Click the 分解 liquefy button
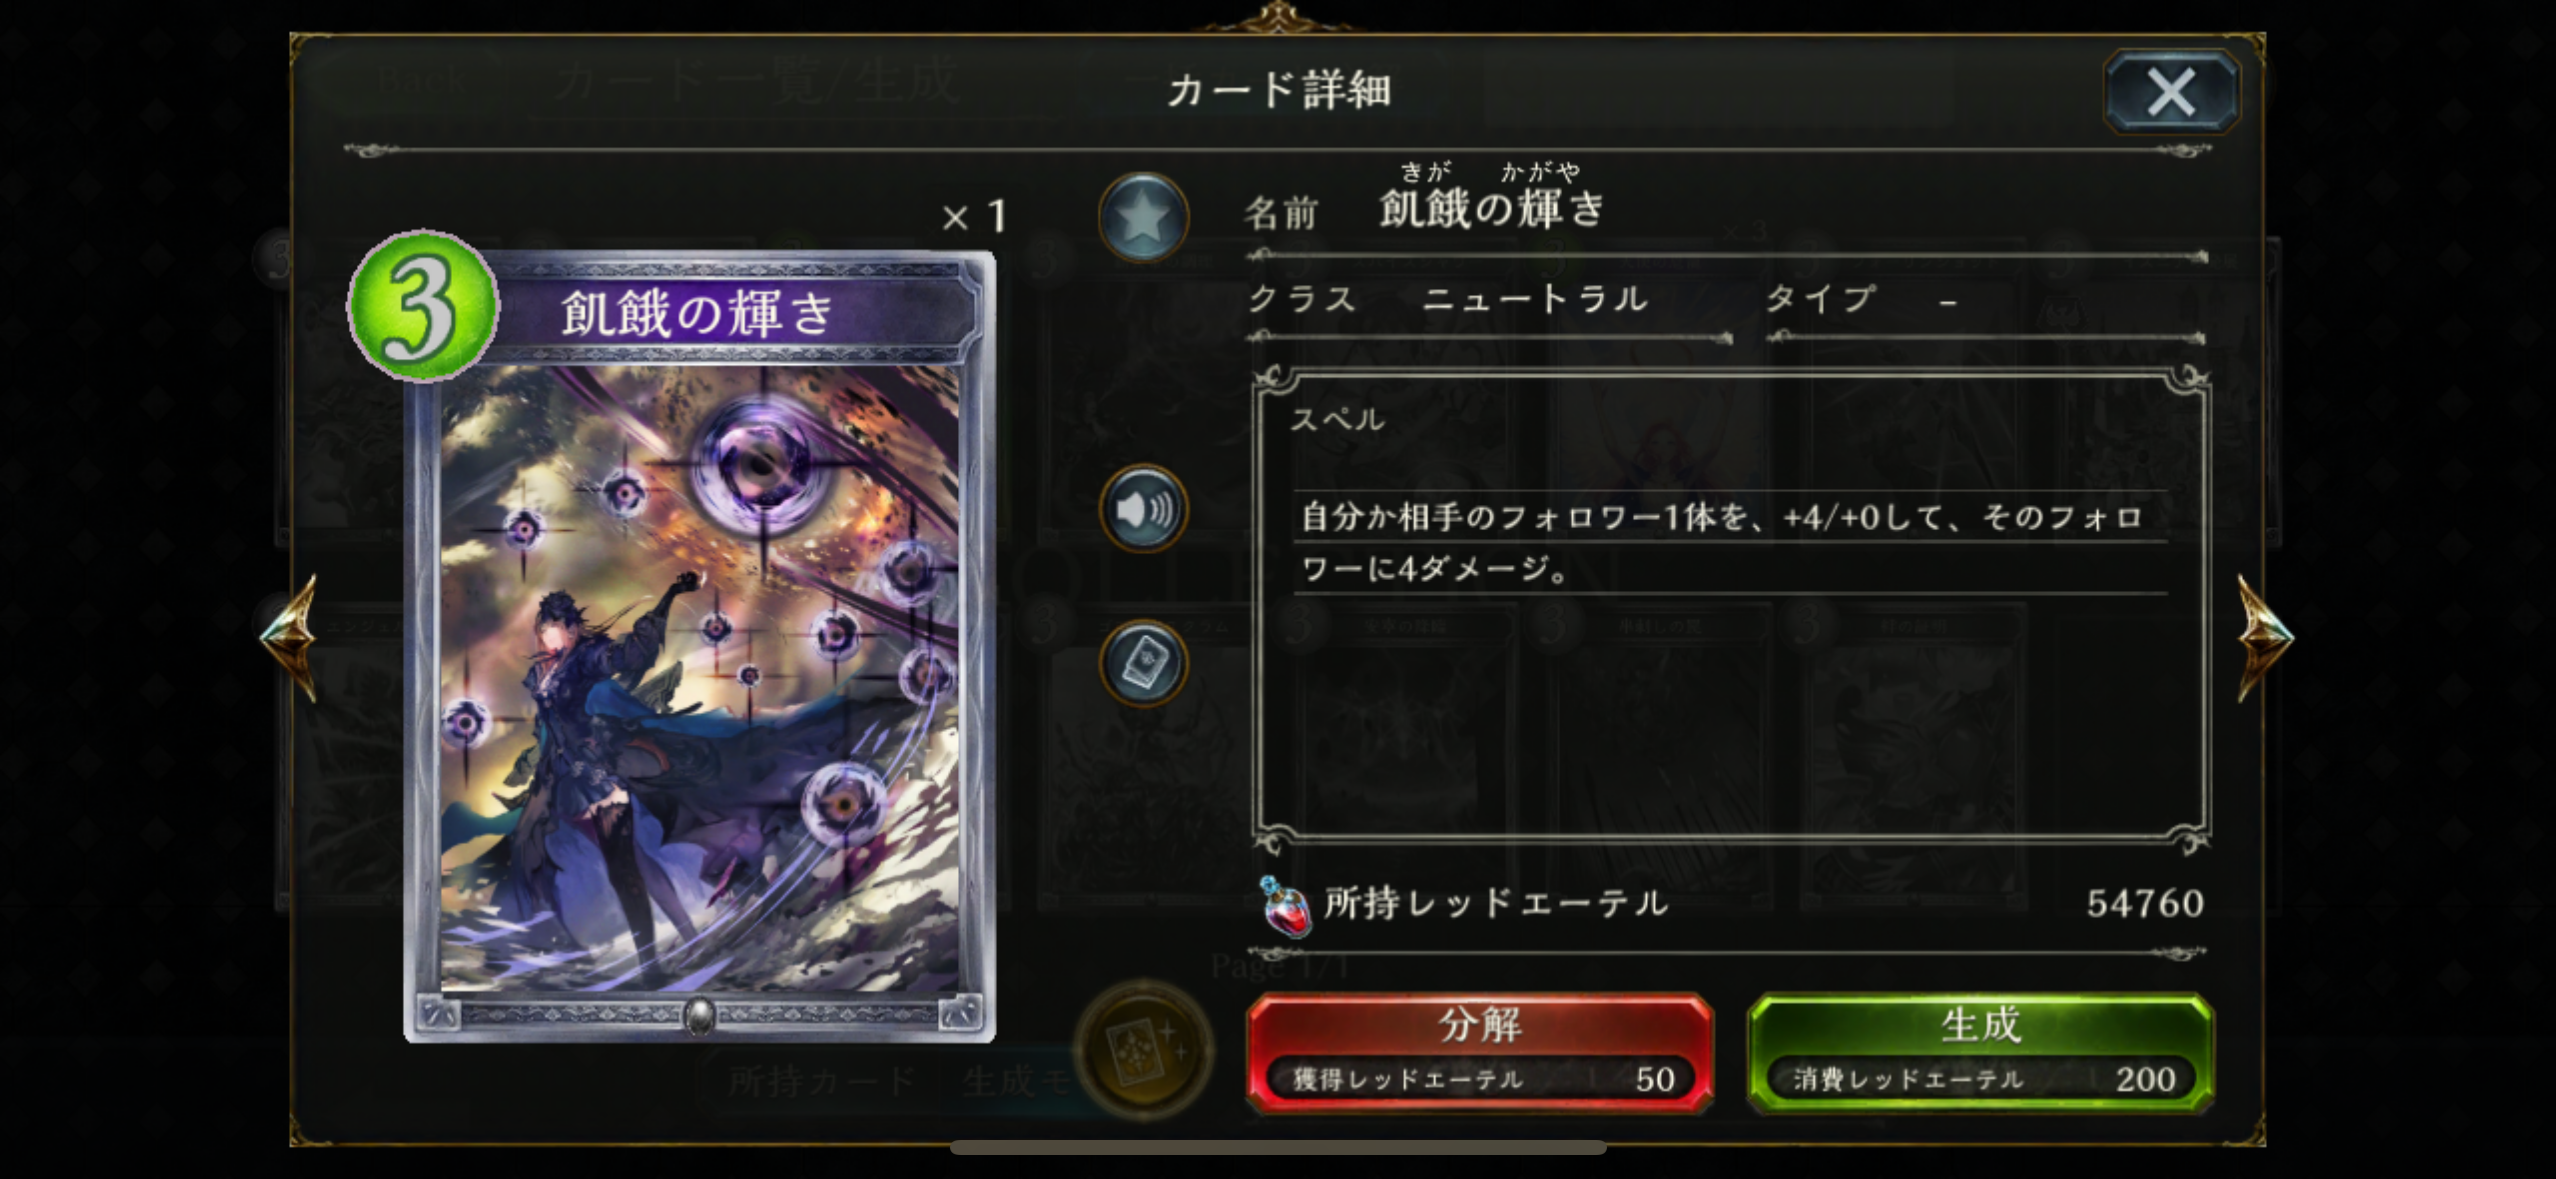 [x=1480, y=1053]
